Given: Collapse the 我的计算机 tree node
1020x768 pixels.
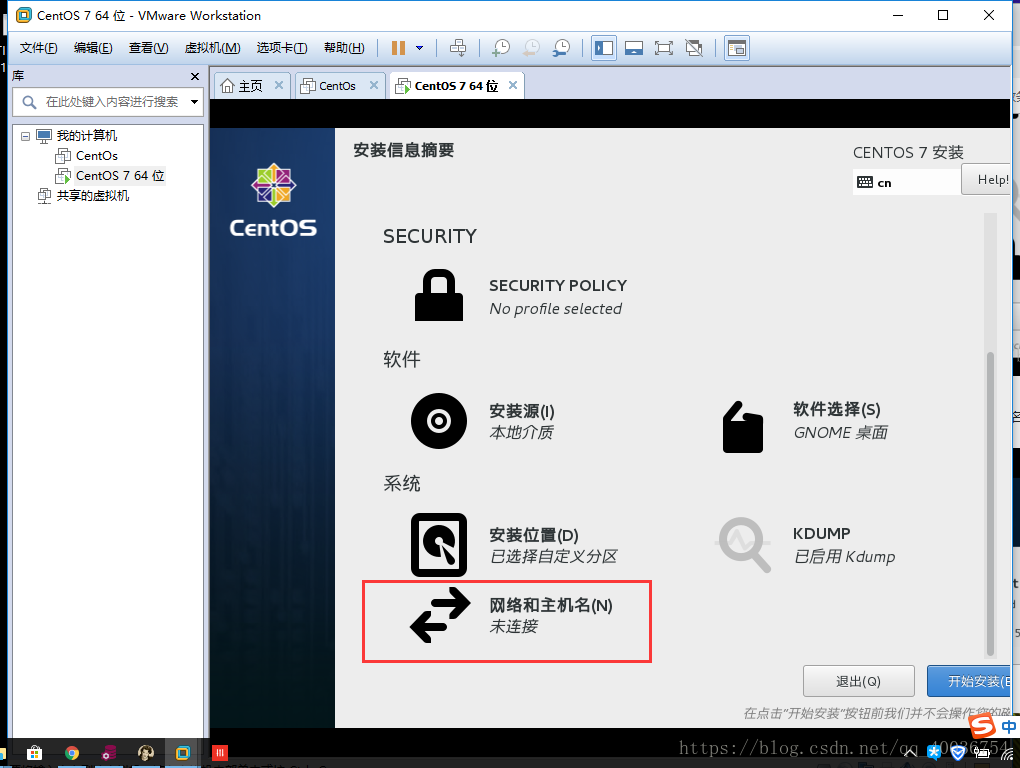Looking at the screenshot, I should click(25, 137).
